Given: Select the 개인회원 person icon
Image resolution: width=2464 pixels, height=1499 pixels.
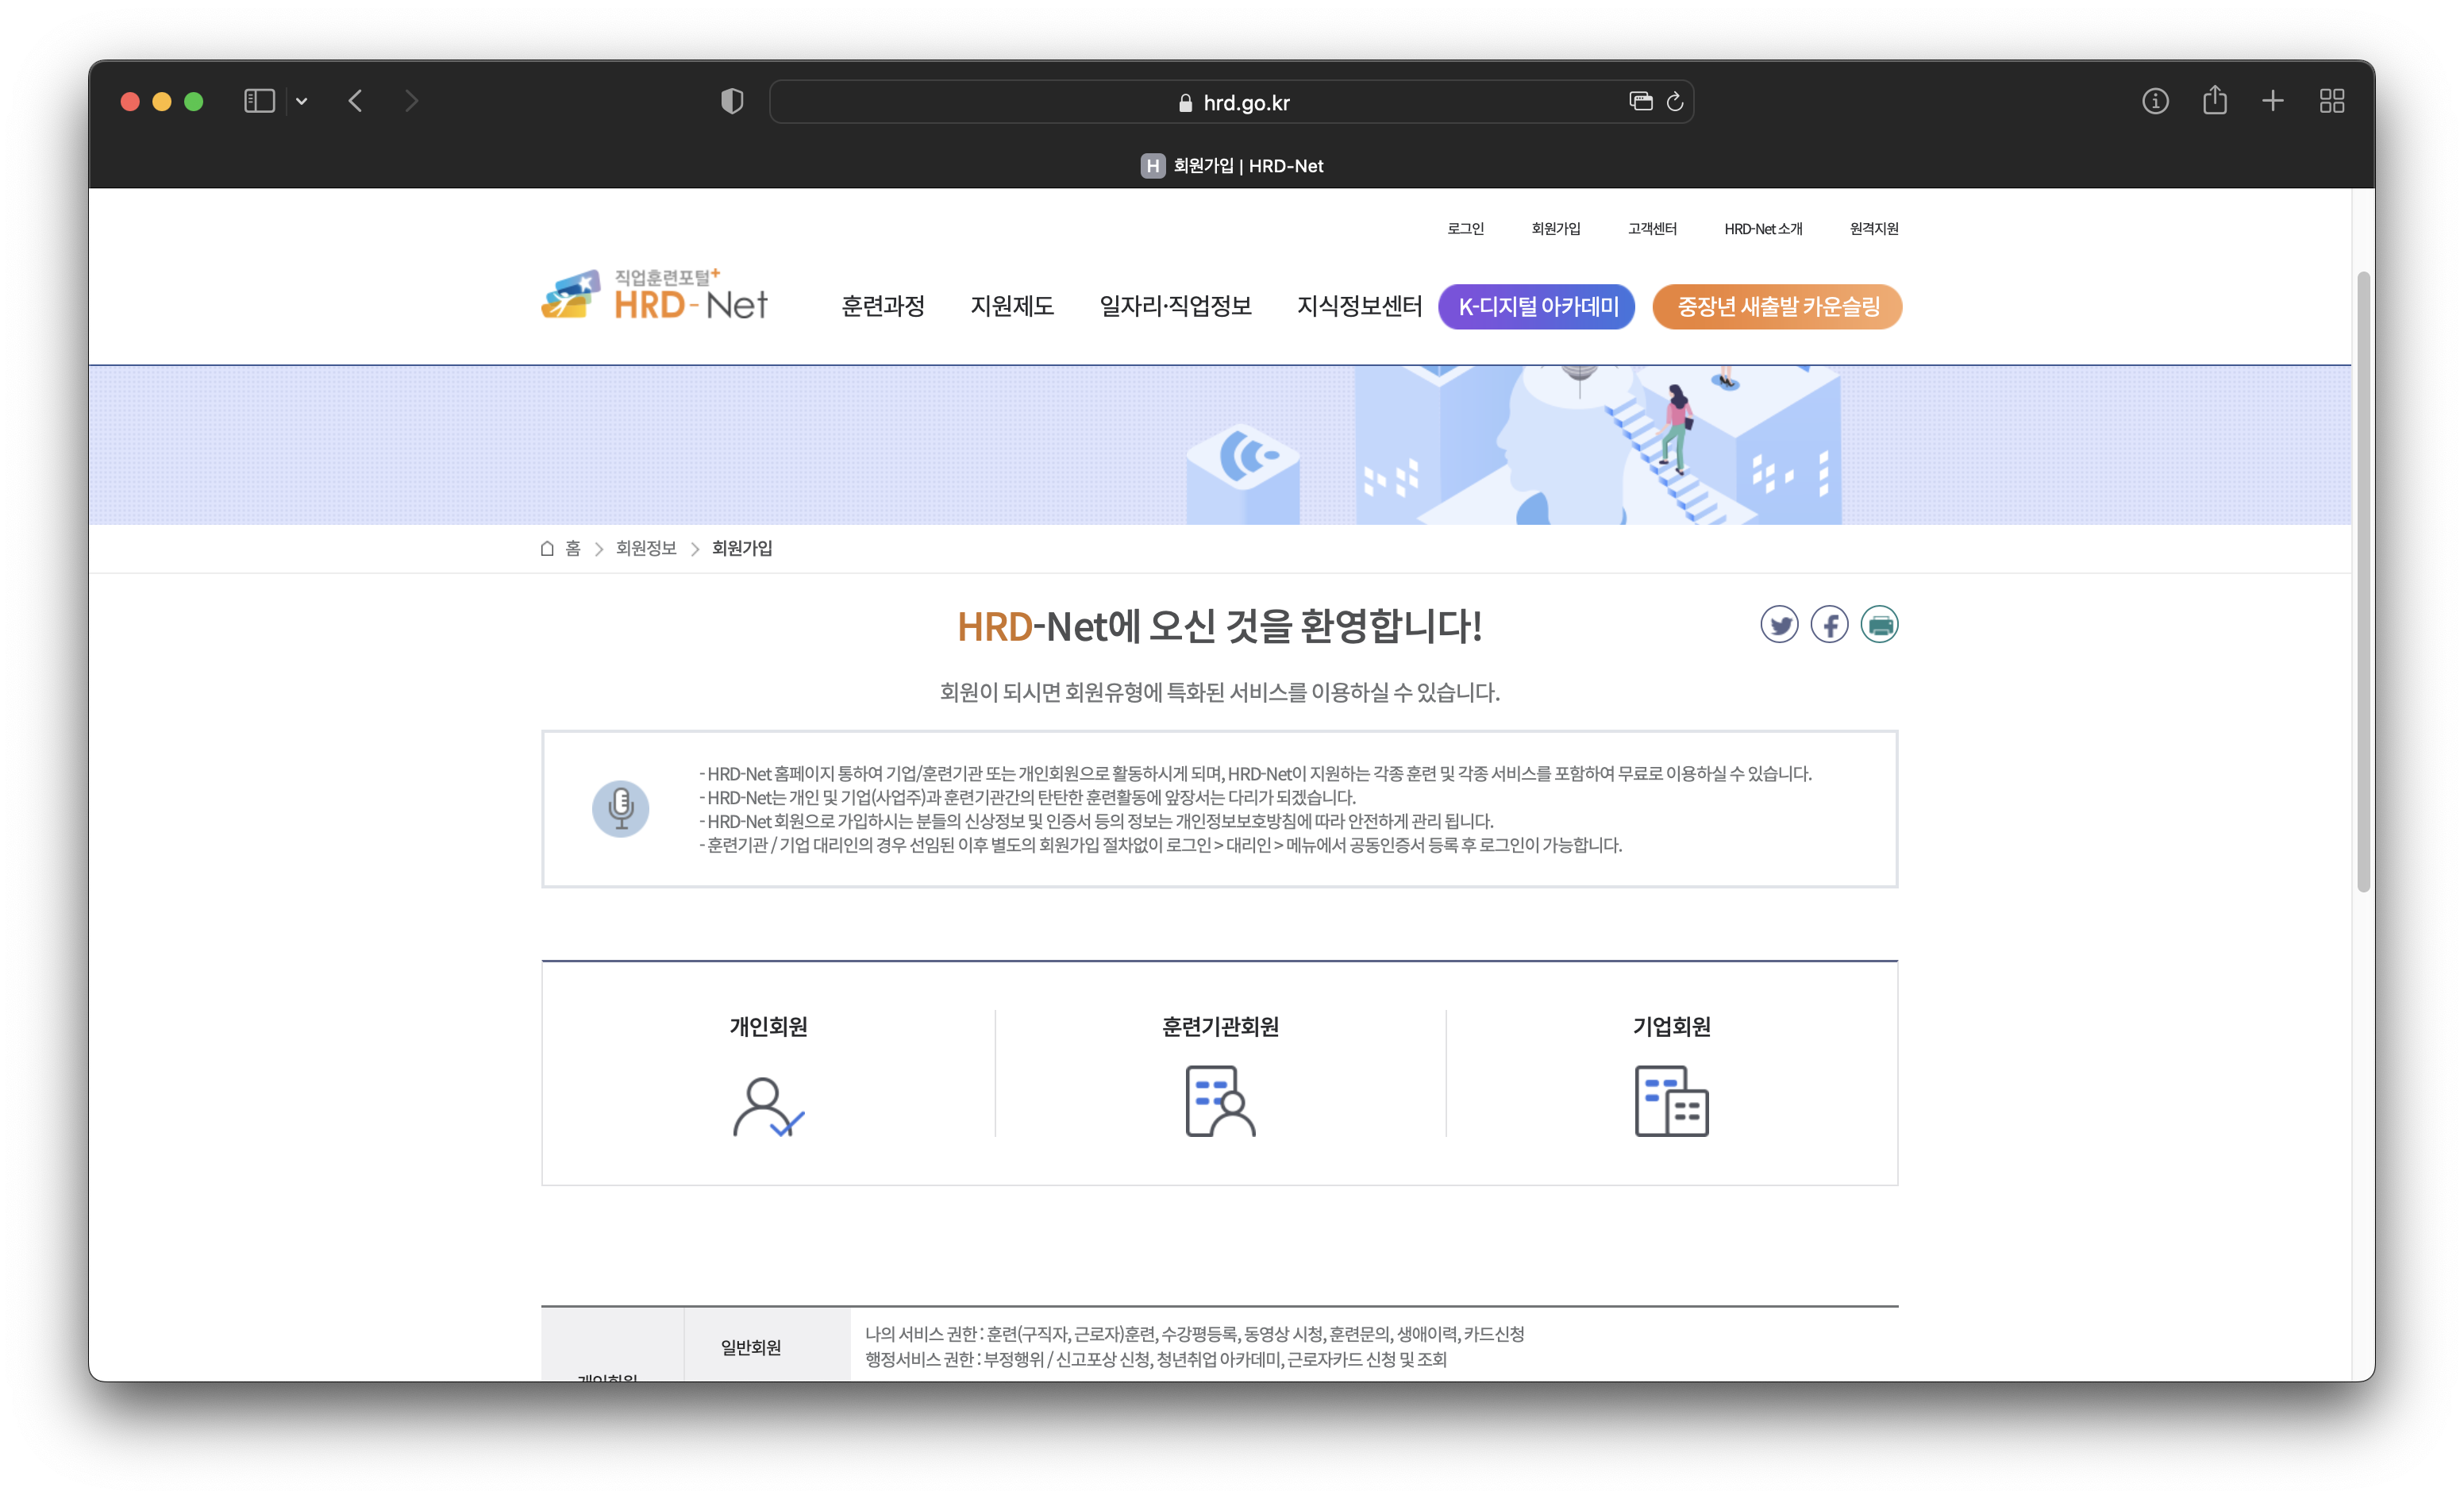Looking at the screenshot, I should click(768, 1106).
